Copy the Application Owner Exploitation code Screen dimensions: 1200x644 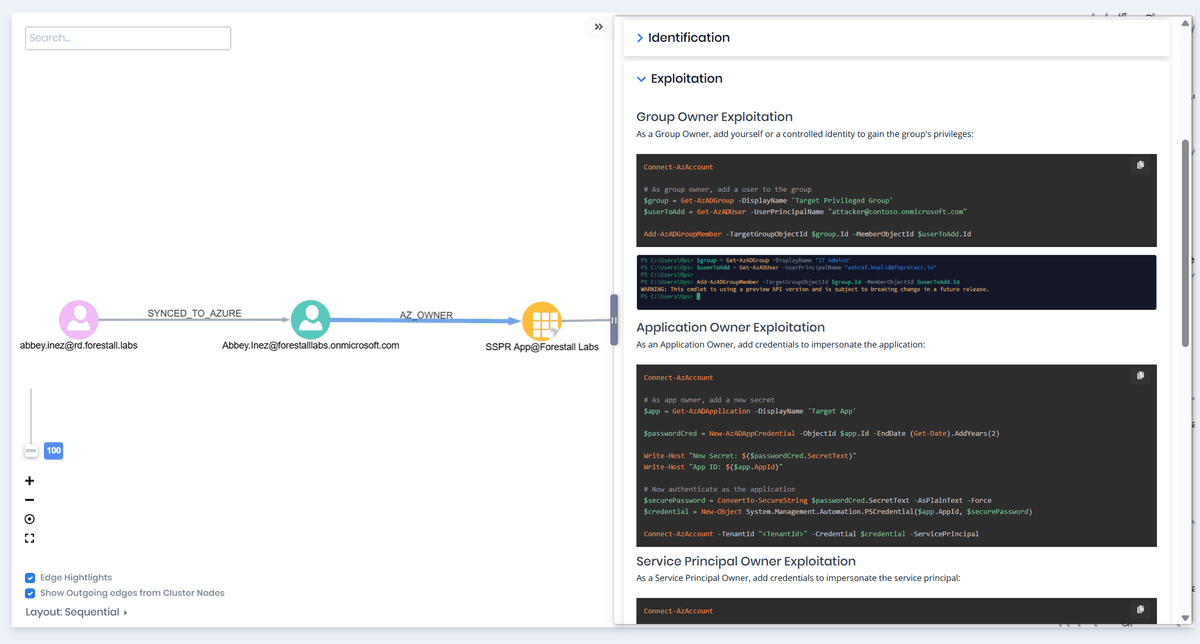(x=1140, y=376)
